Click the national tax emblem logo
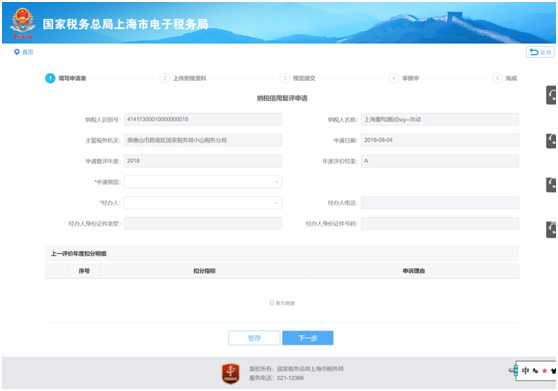The image size is (558, 391). 23,23
